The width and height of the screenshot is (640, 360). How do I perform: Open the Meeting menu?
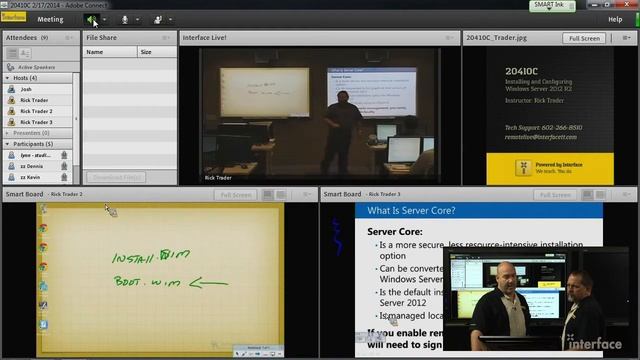click(50, 19)
